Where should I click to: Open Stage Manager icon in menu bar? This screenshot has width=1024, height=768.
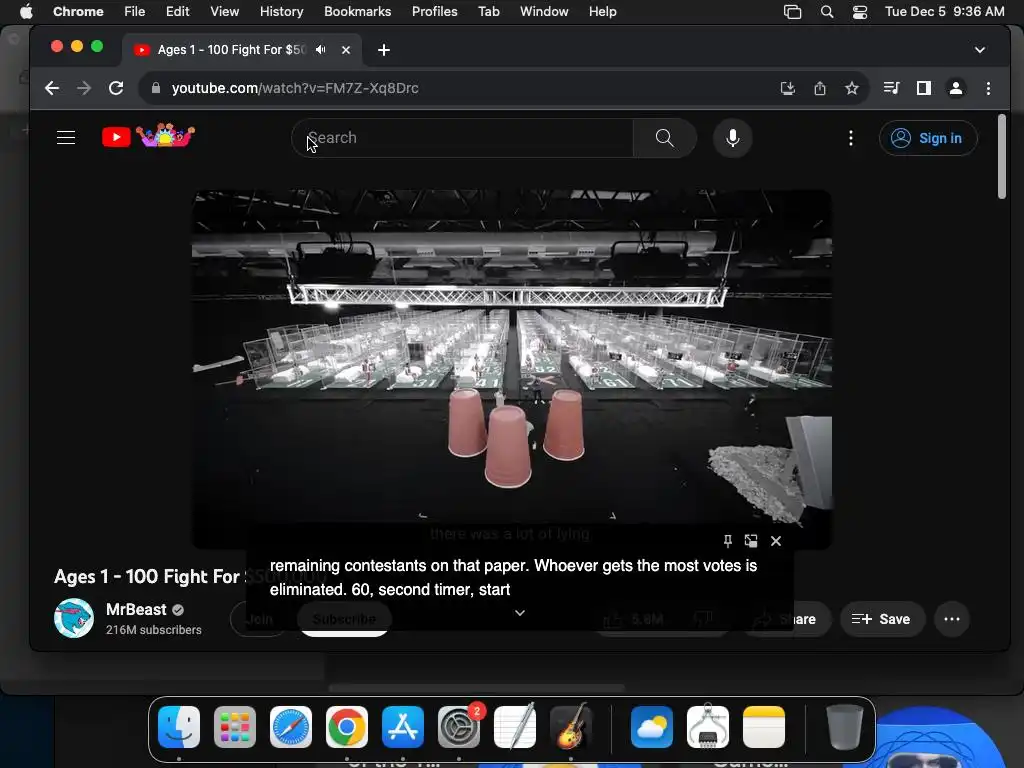click(x=792, y=12)
